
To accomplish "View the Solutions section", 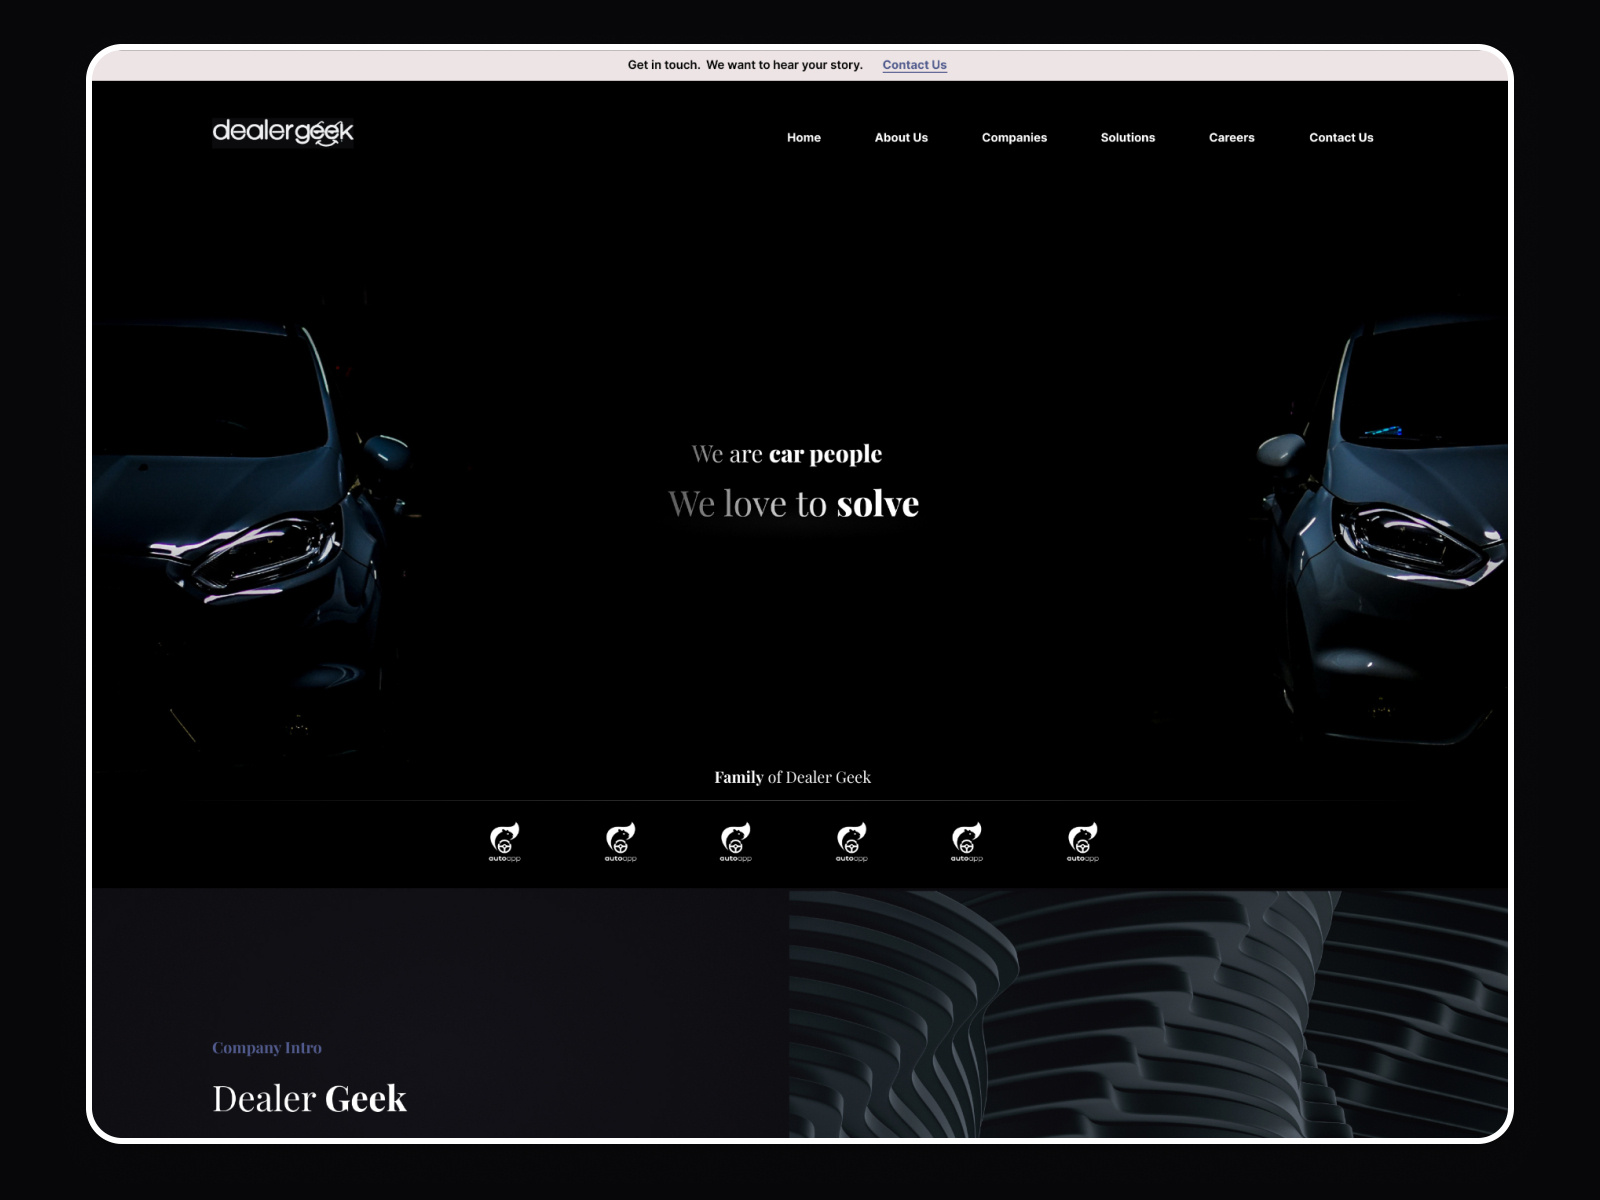I will 1127,137.
